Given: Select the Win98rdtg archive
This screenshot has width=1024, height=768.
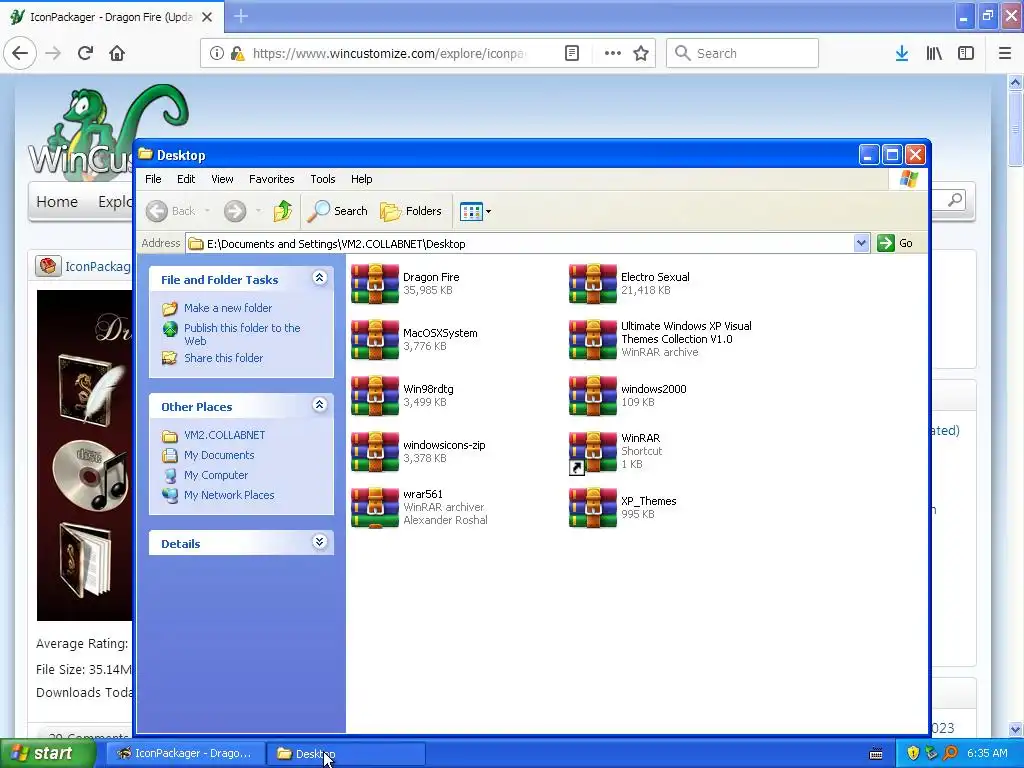Looking at the screenshot, I should (x=375, y=396).
